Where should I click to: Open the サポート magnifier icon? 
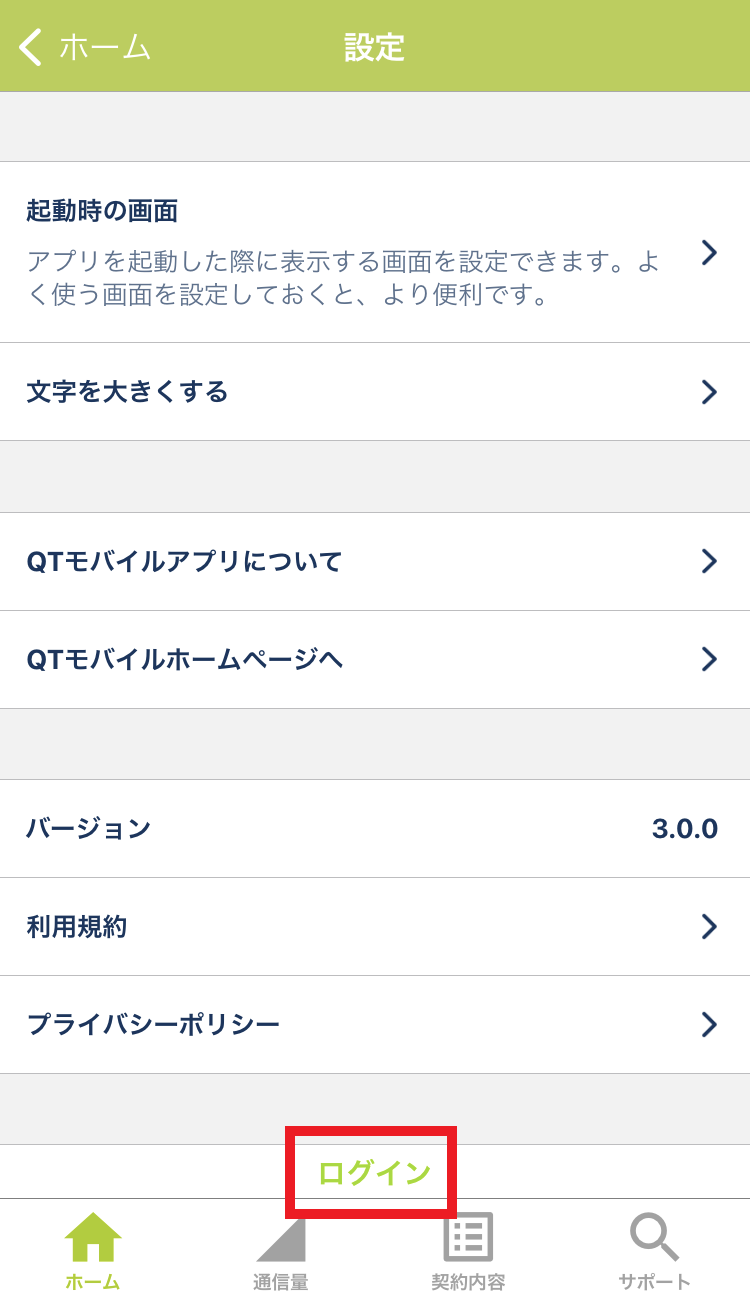click(654, 1237)
